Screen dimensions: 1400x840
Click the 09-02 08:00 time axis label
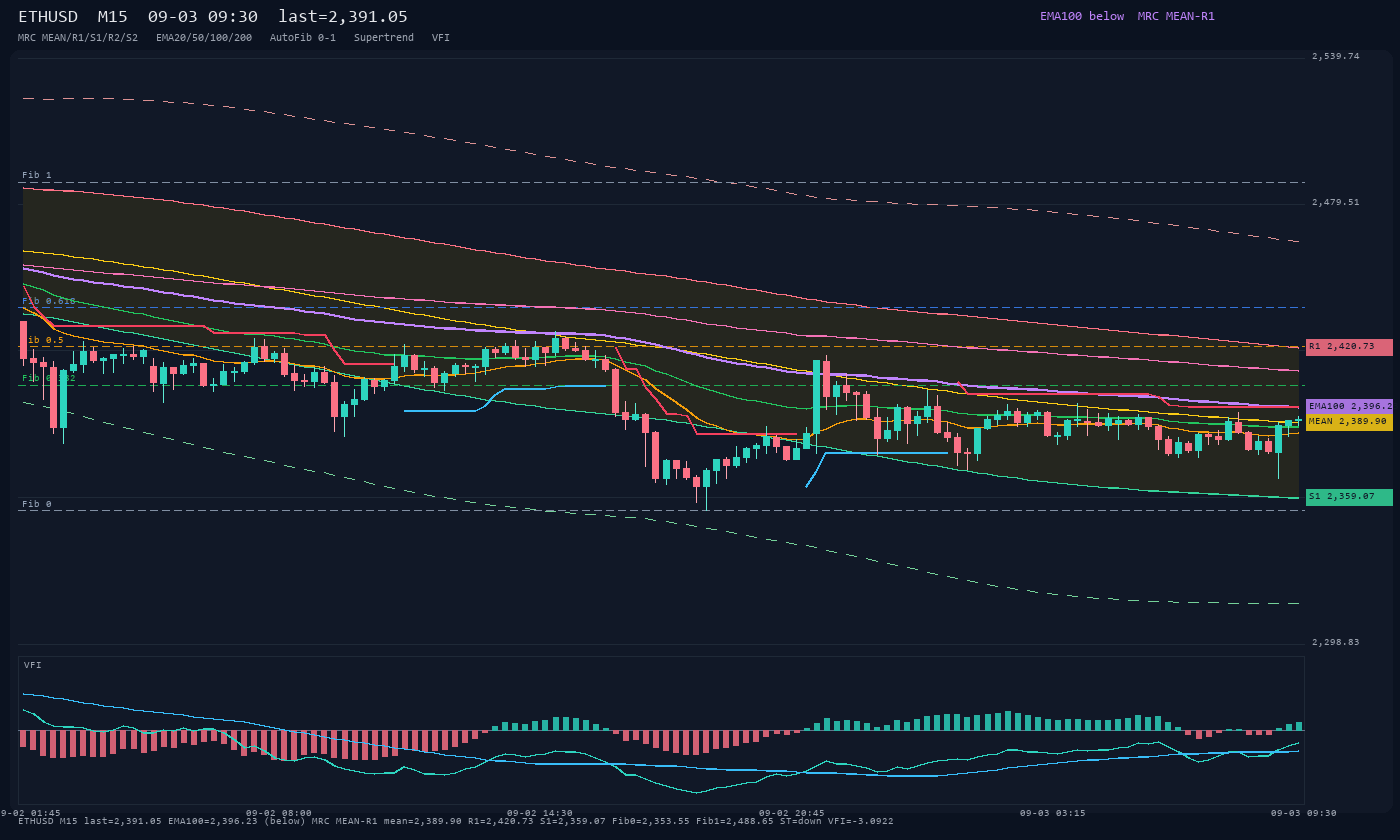[x=279, y=813]
